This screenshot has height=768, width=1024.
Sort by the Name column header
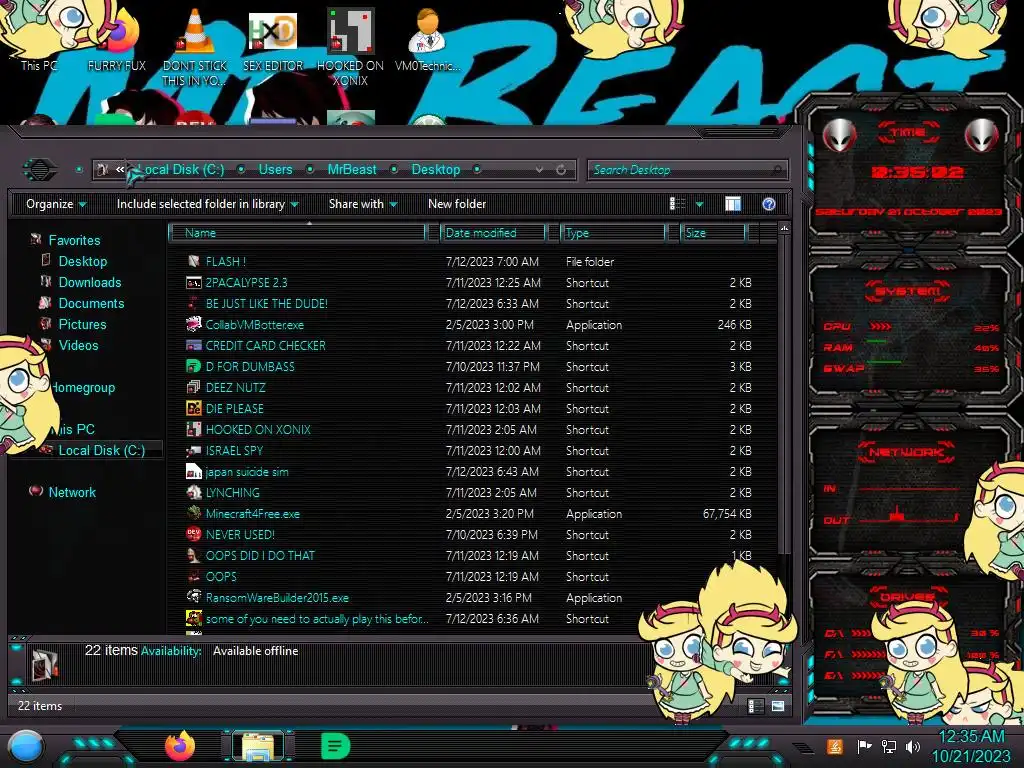[x=297, y=232]
